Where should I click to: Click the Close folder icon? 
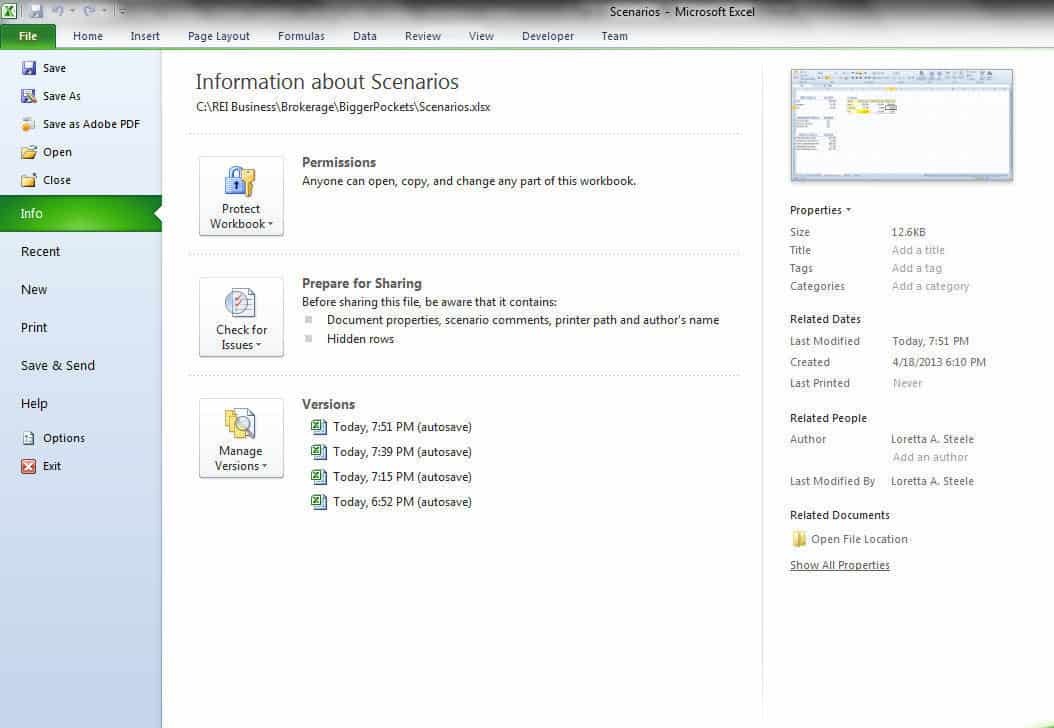click(x=29, y=180)
